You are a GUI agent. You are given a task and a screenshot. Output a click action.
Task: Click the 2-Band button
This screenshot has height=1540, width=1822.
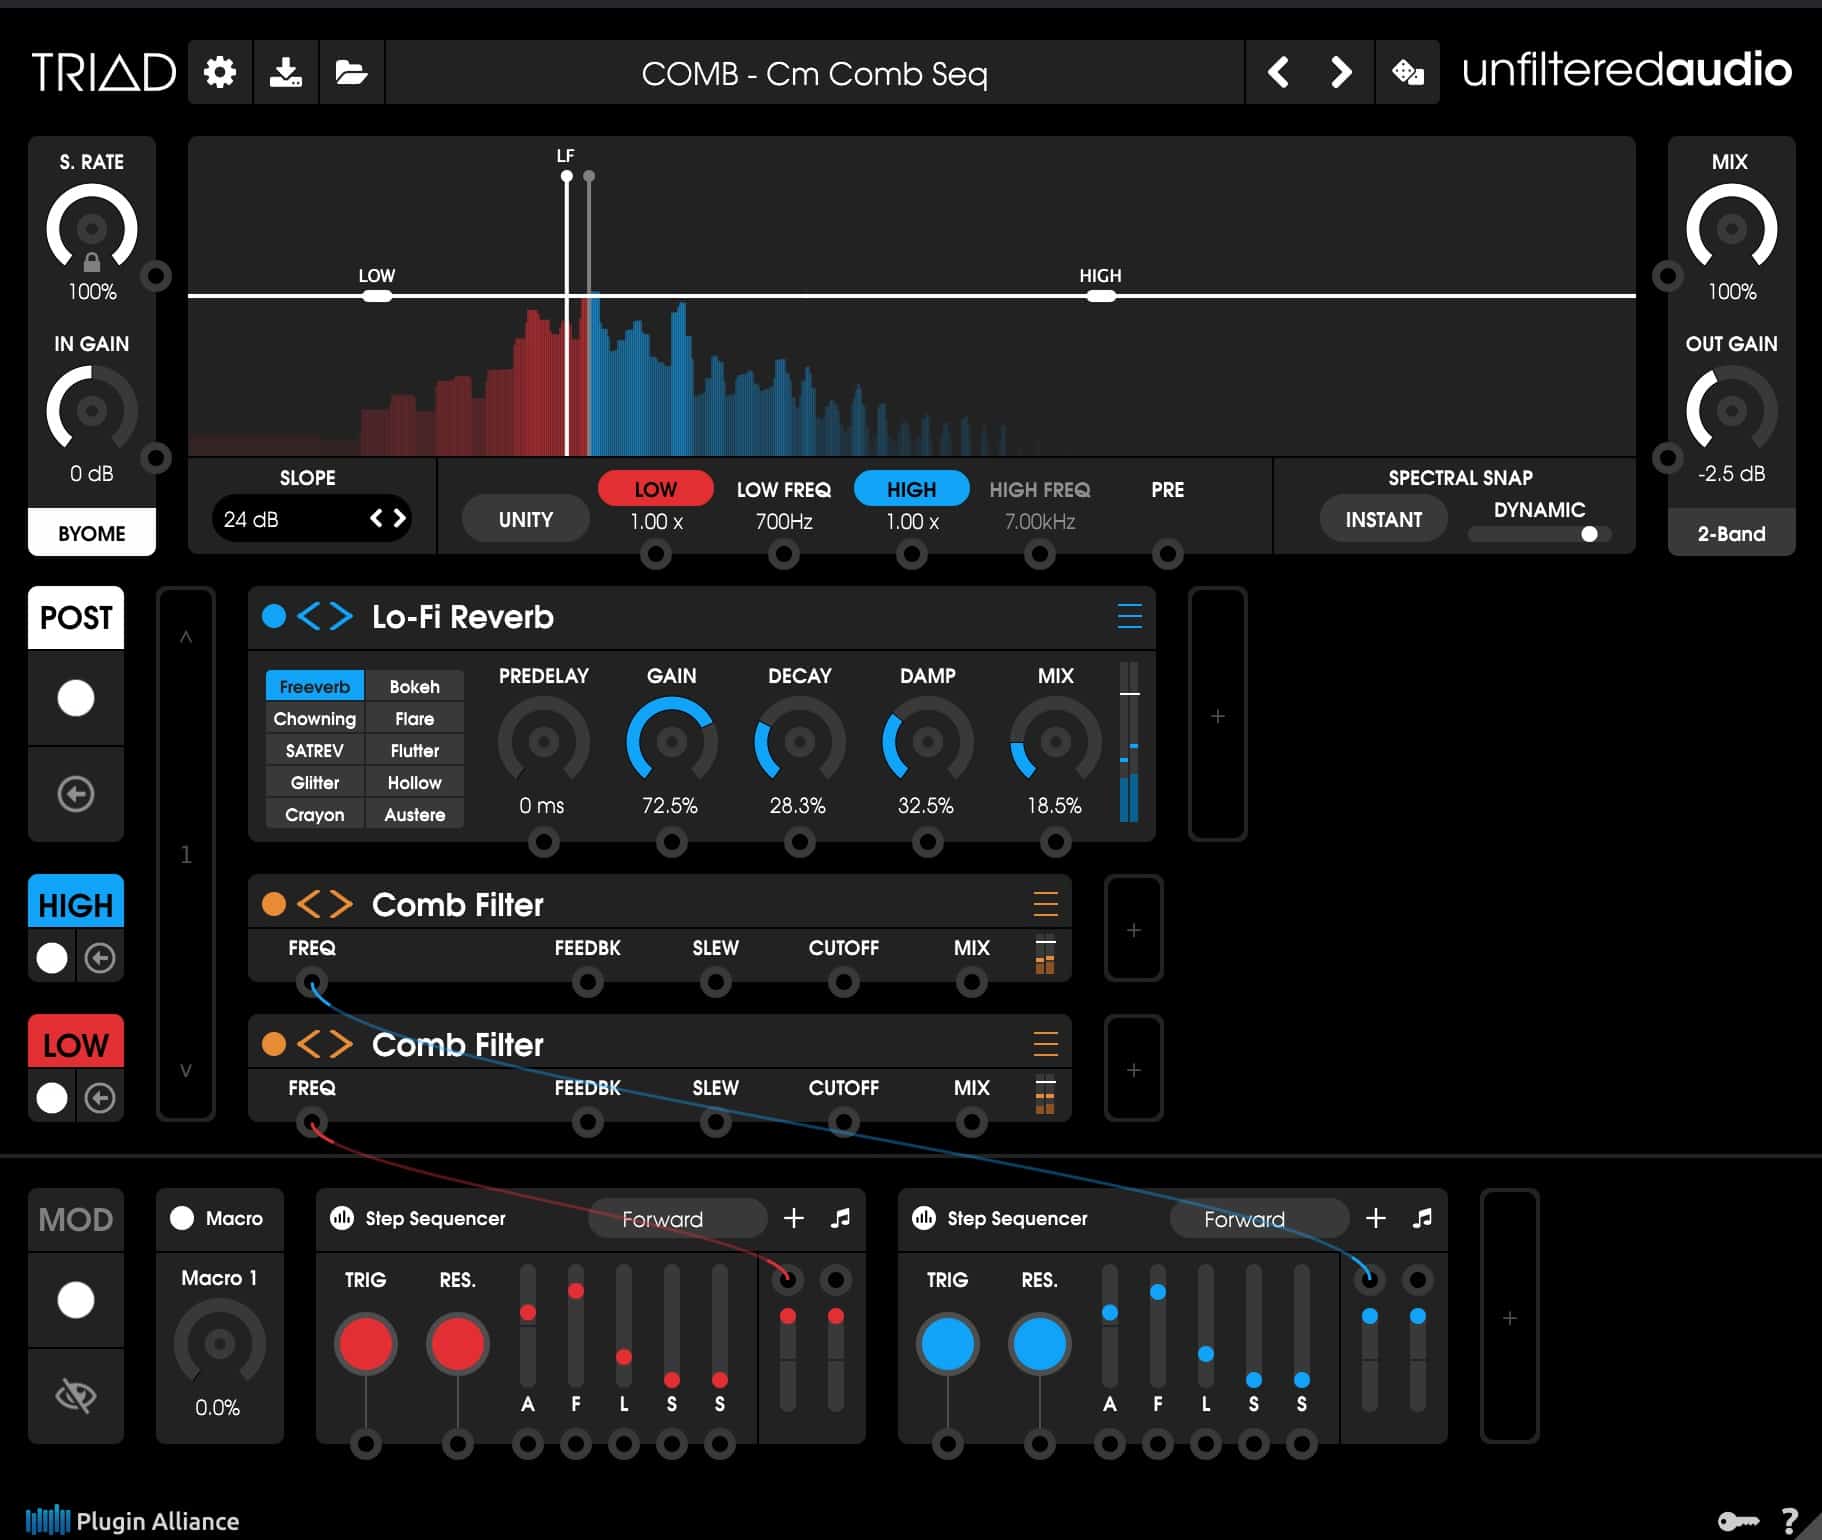point(1731,532)
